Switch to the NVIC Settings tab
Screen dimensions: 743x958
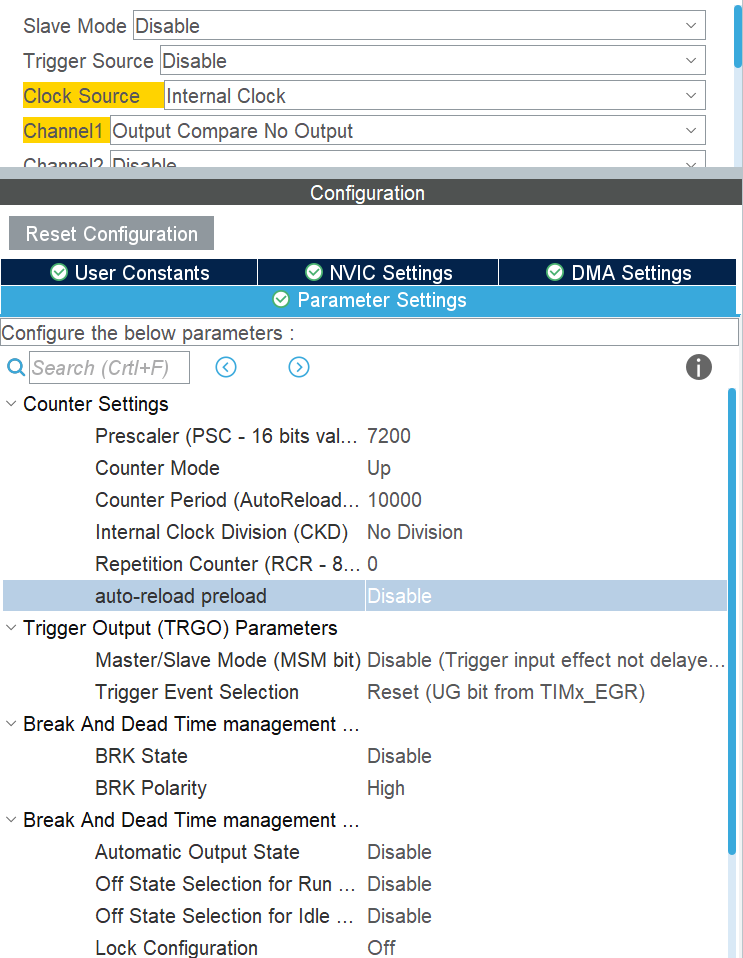point(378,272)
